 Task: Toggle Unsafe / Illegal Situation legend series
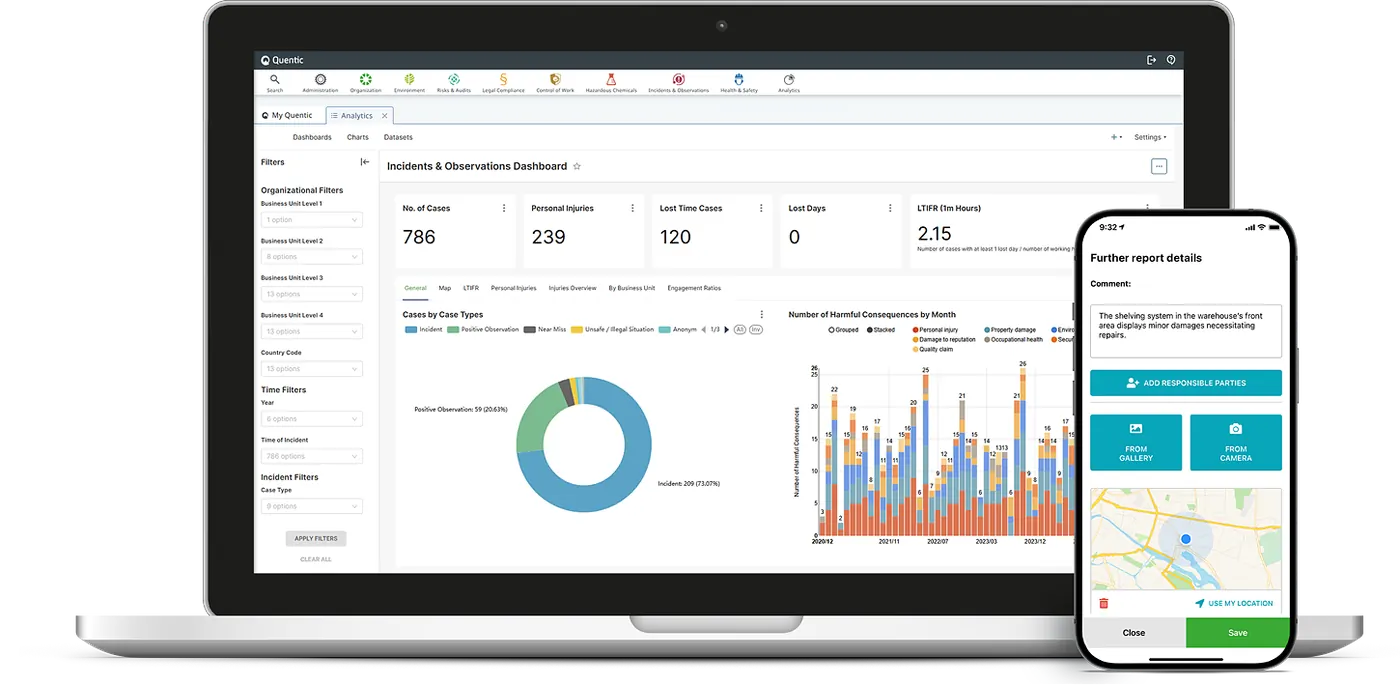point(612,329)
